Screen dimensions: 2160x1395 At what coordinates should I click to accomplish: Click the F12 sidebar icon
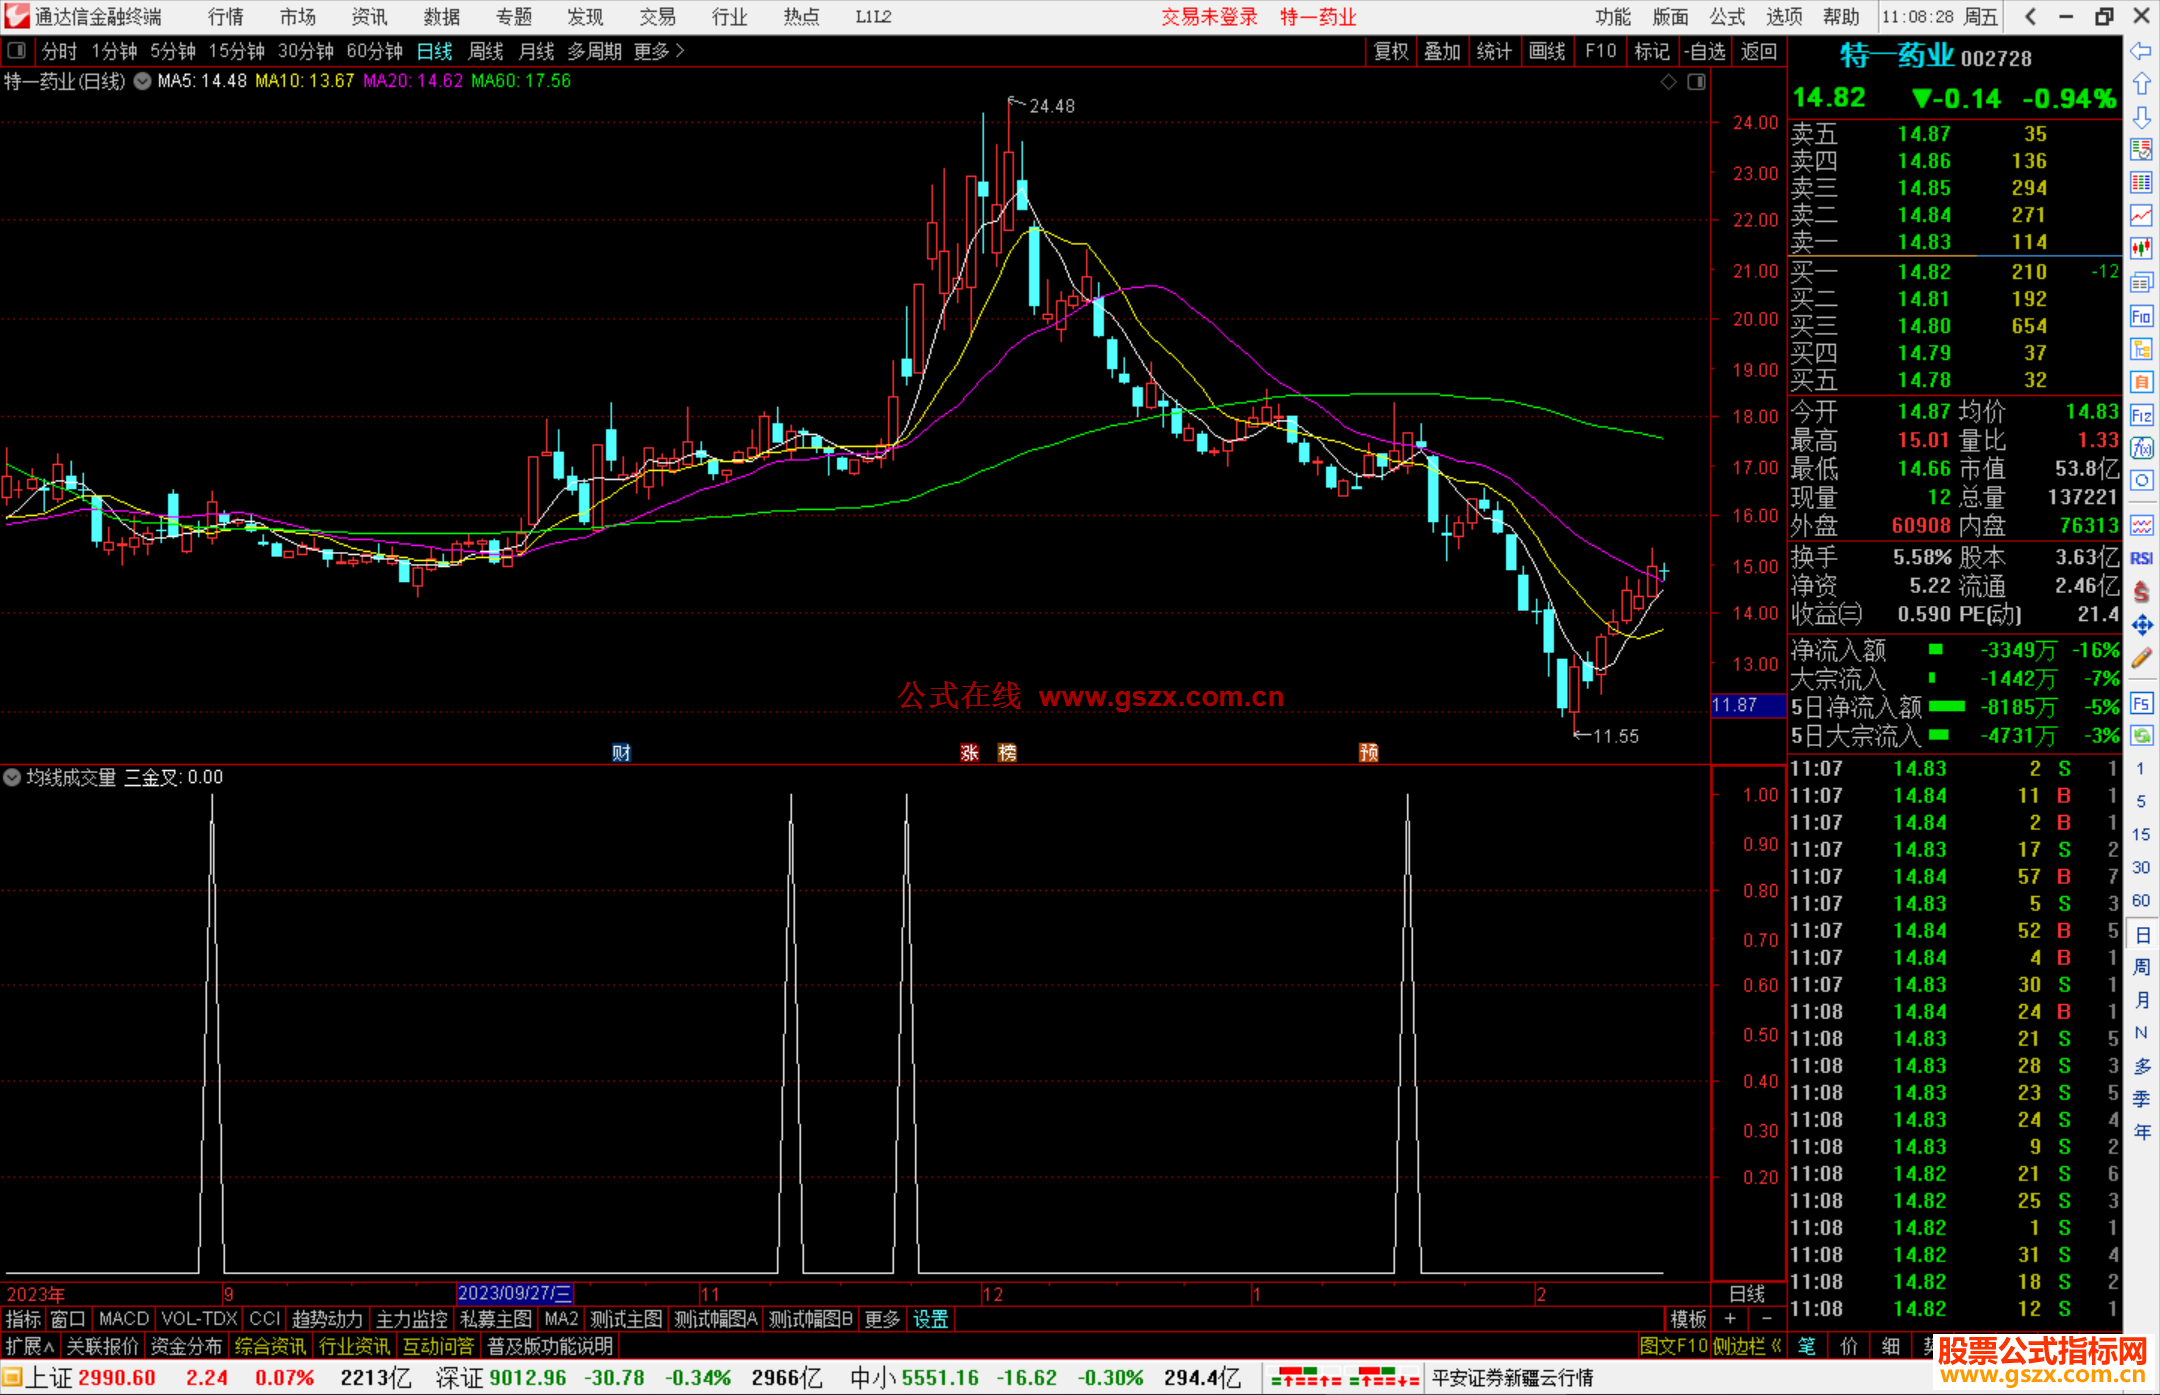click(x=2140, y=415)
